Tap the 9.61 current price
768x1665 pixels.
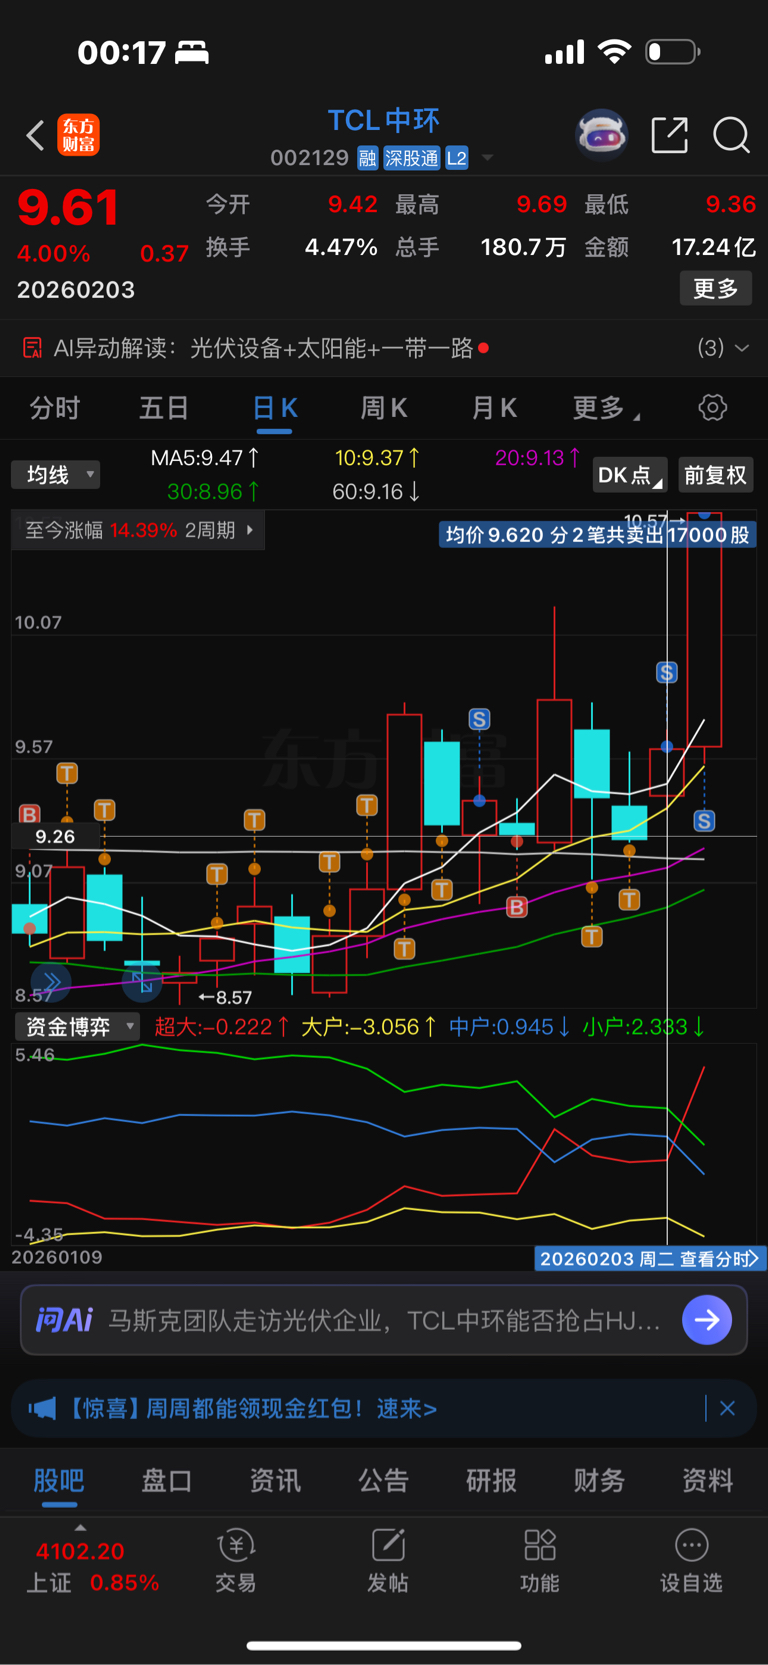(68, 208)
